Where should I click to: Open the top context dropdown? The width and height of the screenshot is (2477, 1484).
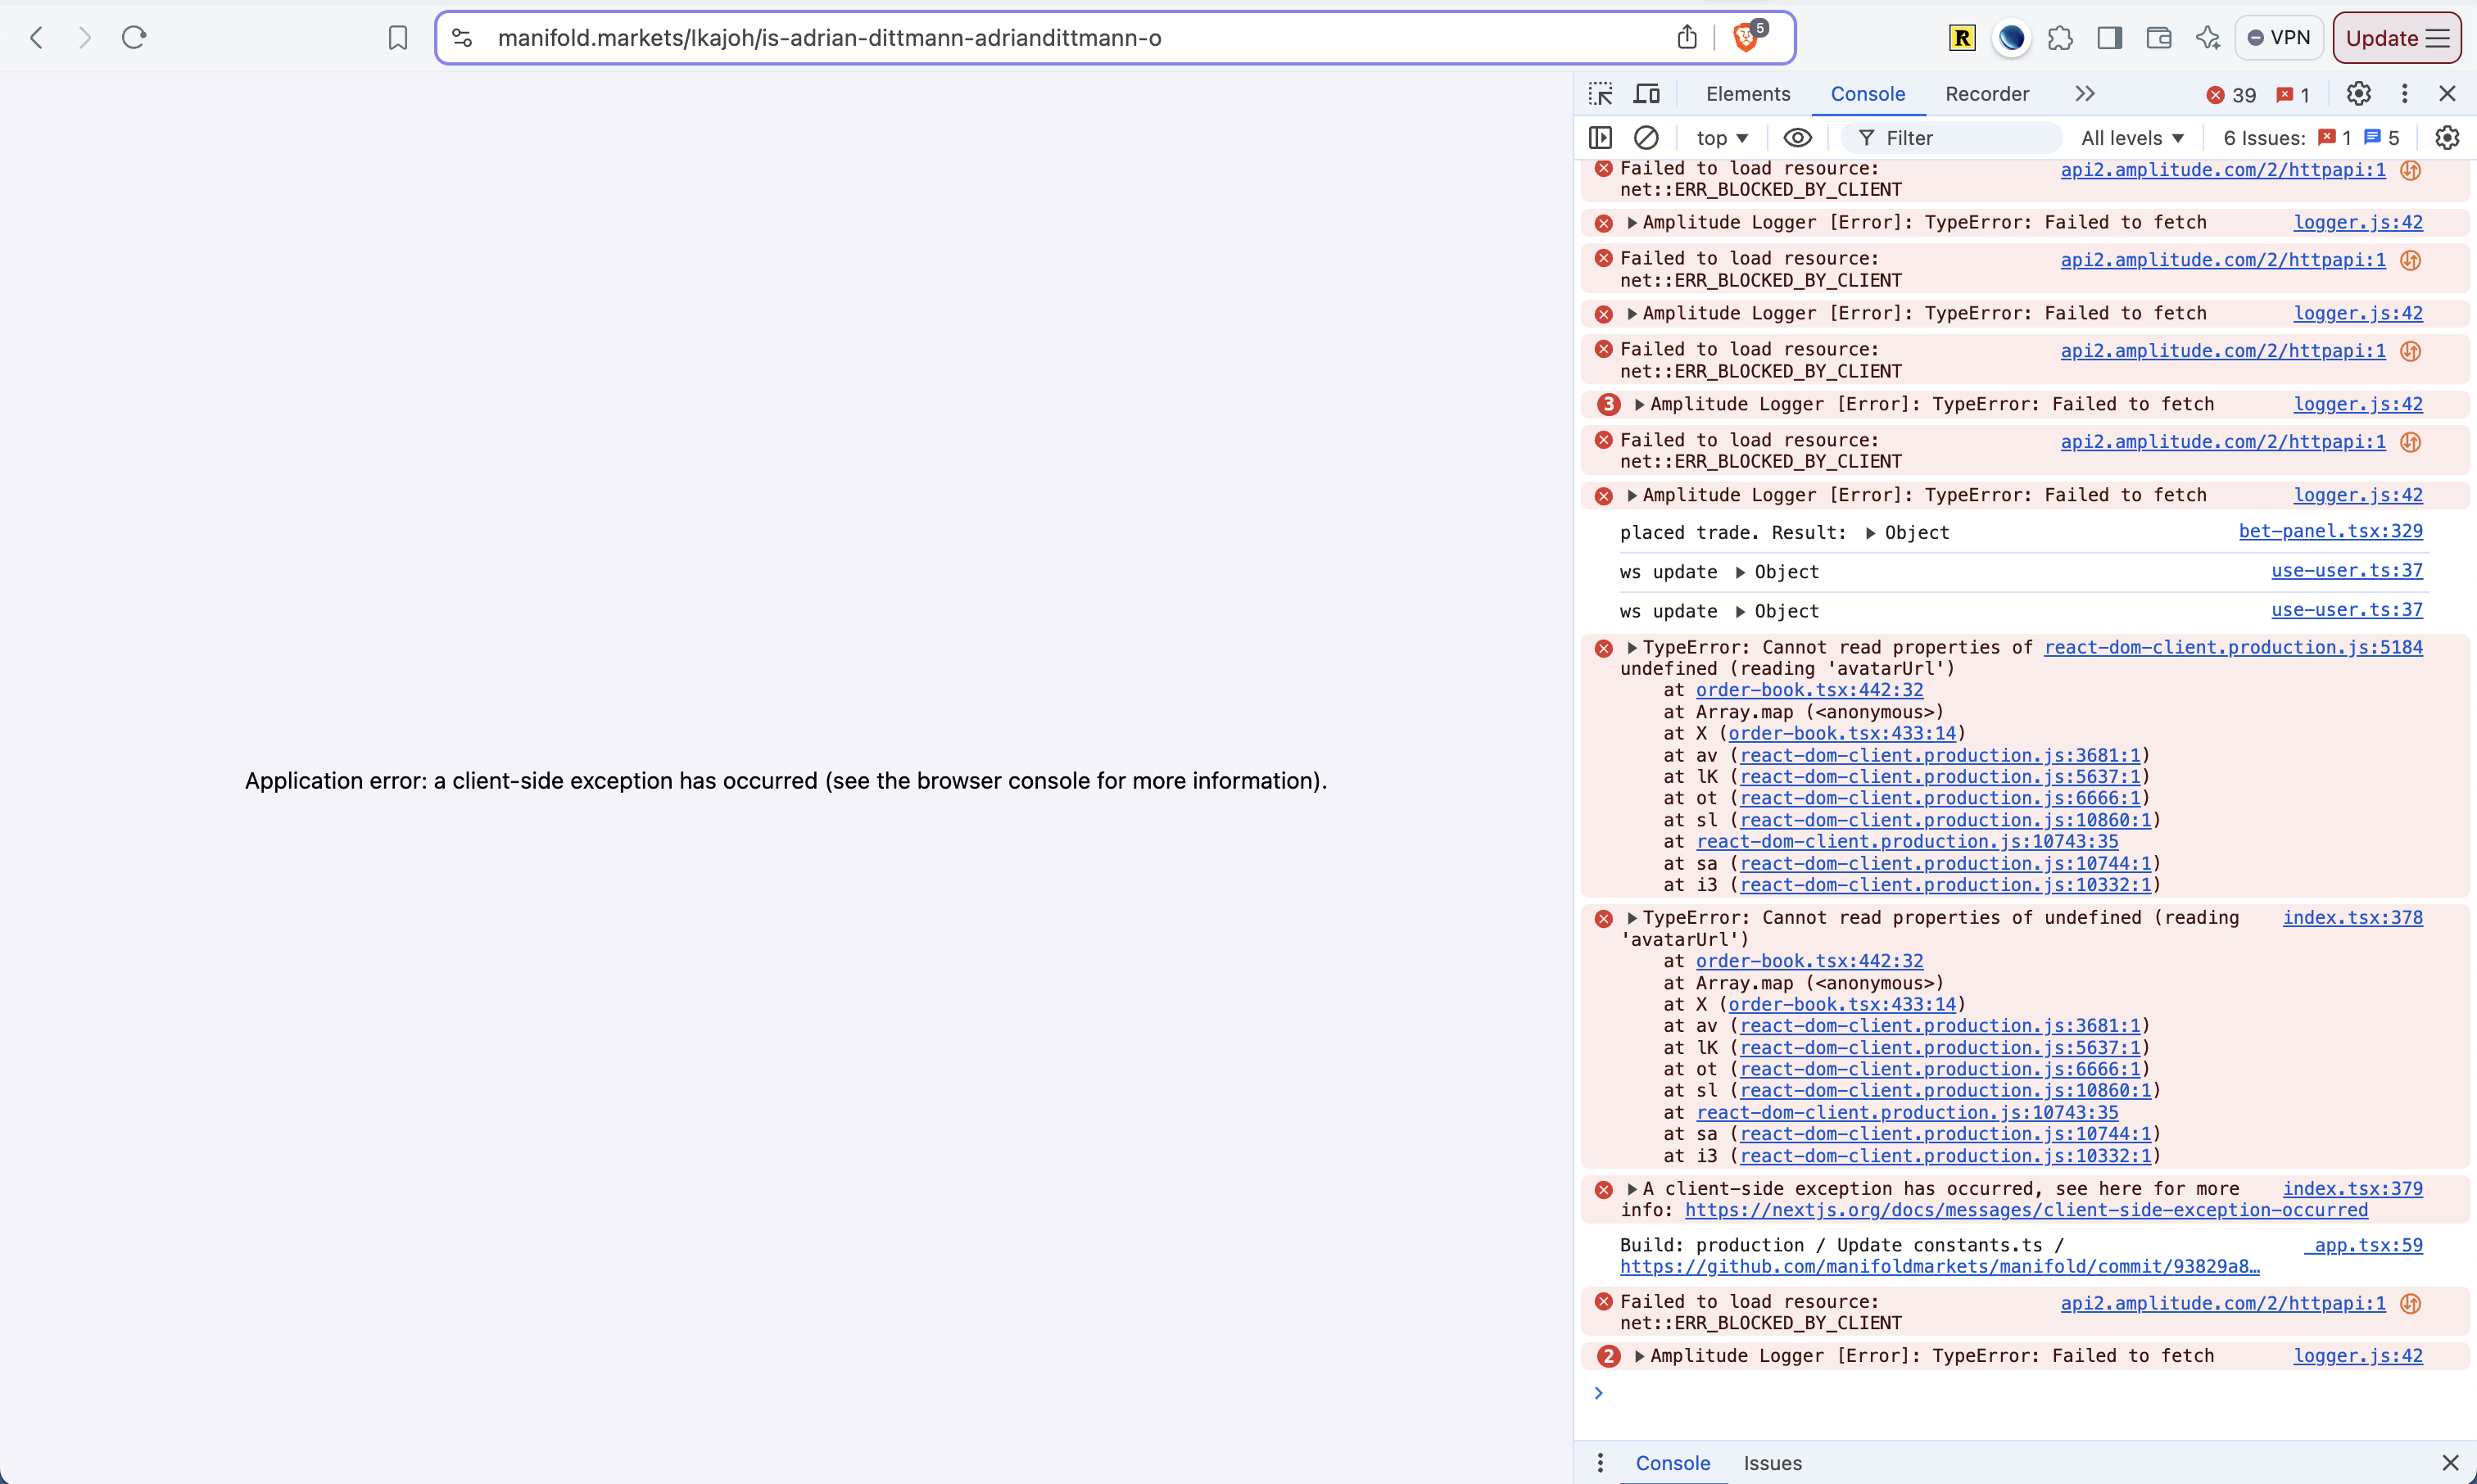(x=1722, y=138)
